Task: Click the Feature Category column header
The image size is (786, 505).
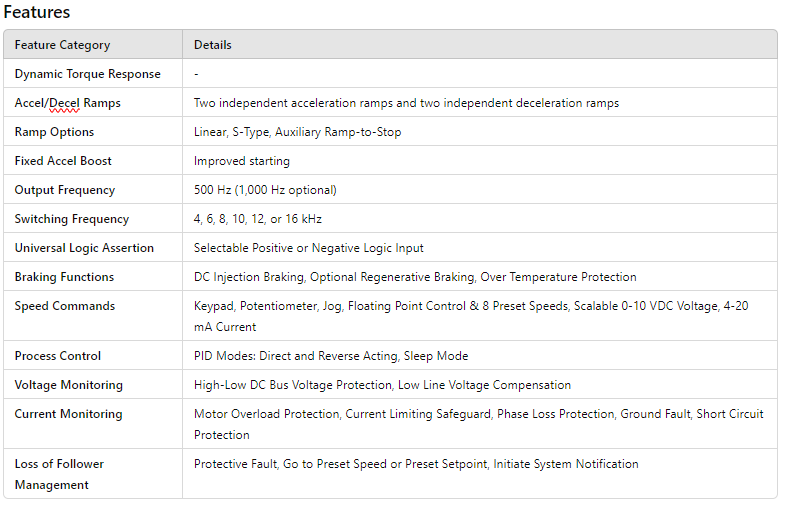Action: coord(62,45)
